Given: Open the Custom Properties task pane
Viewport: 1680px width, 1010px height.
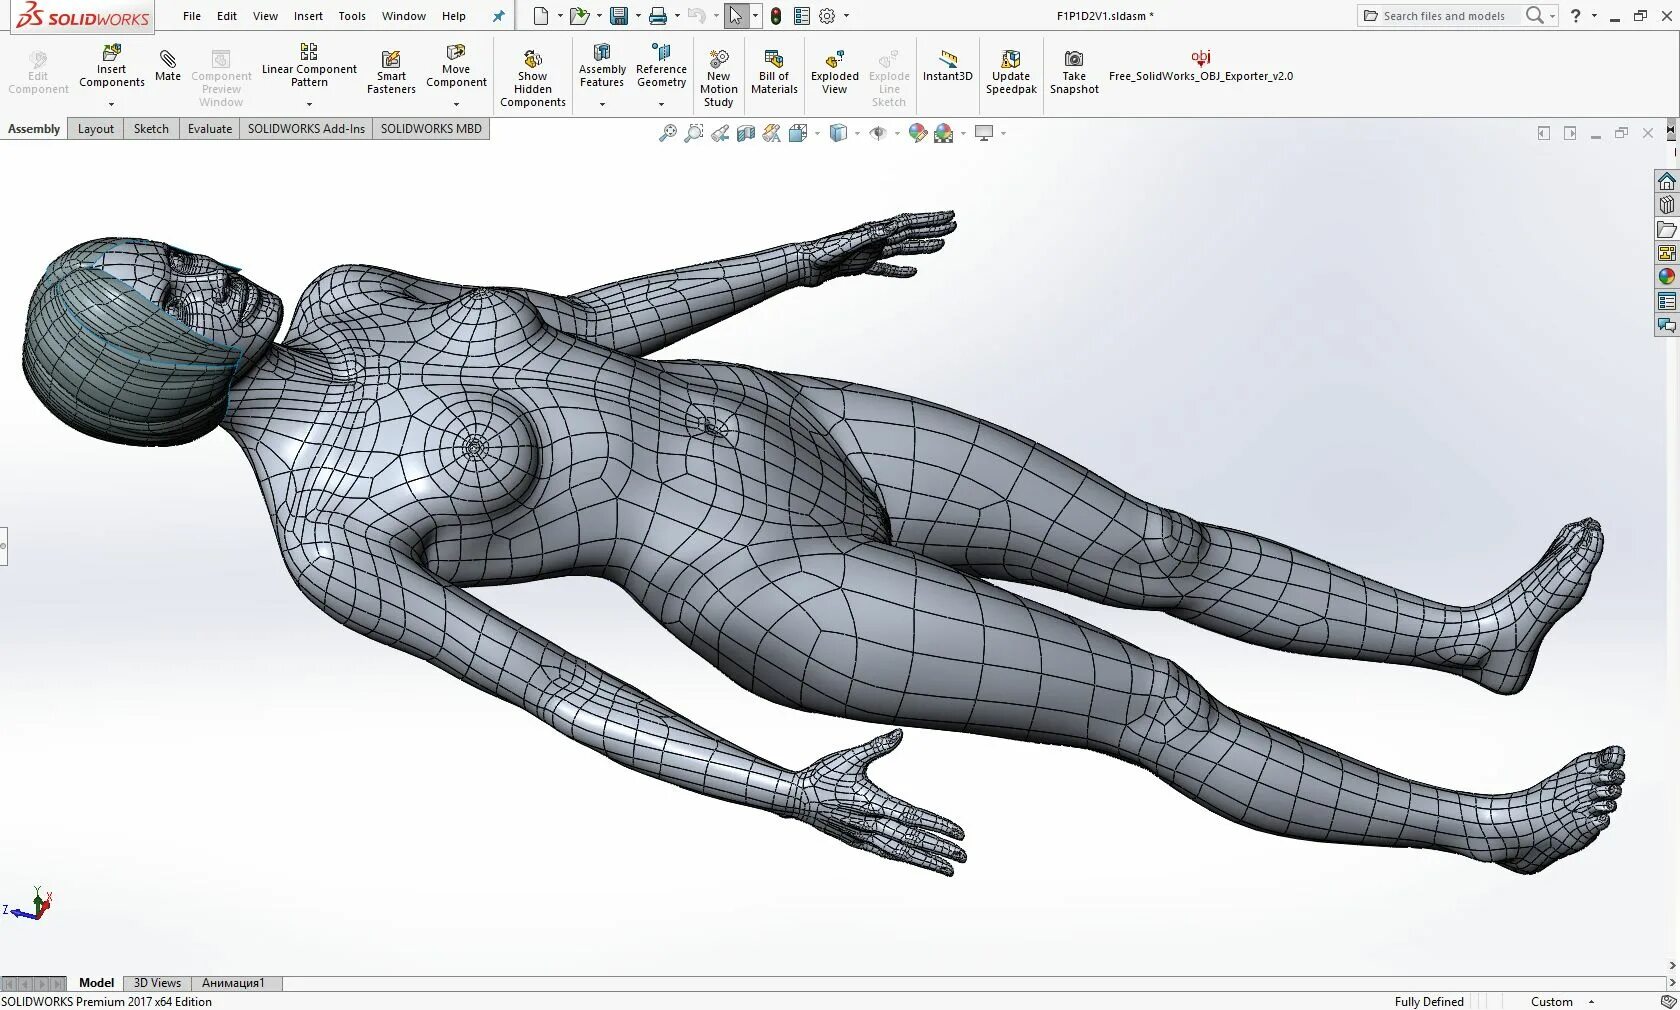Looking at the screenshot, I should tap(1666, 301).
